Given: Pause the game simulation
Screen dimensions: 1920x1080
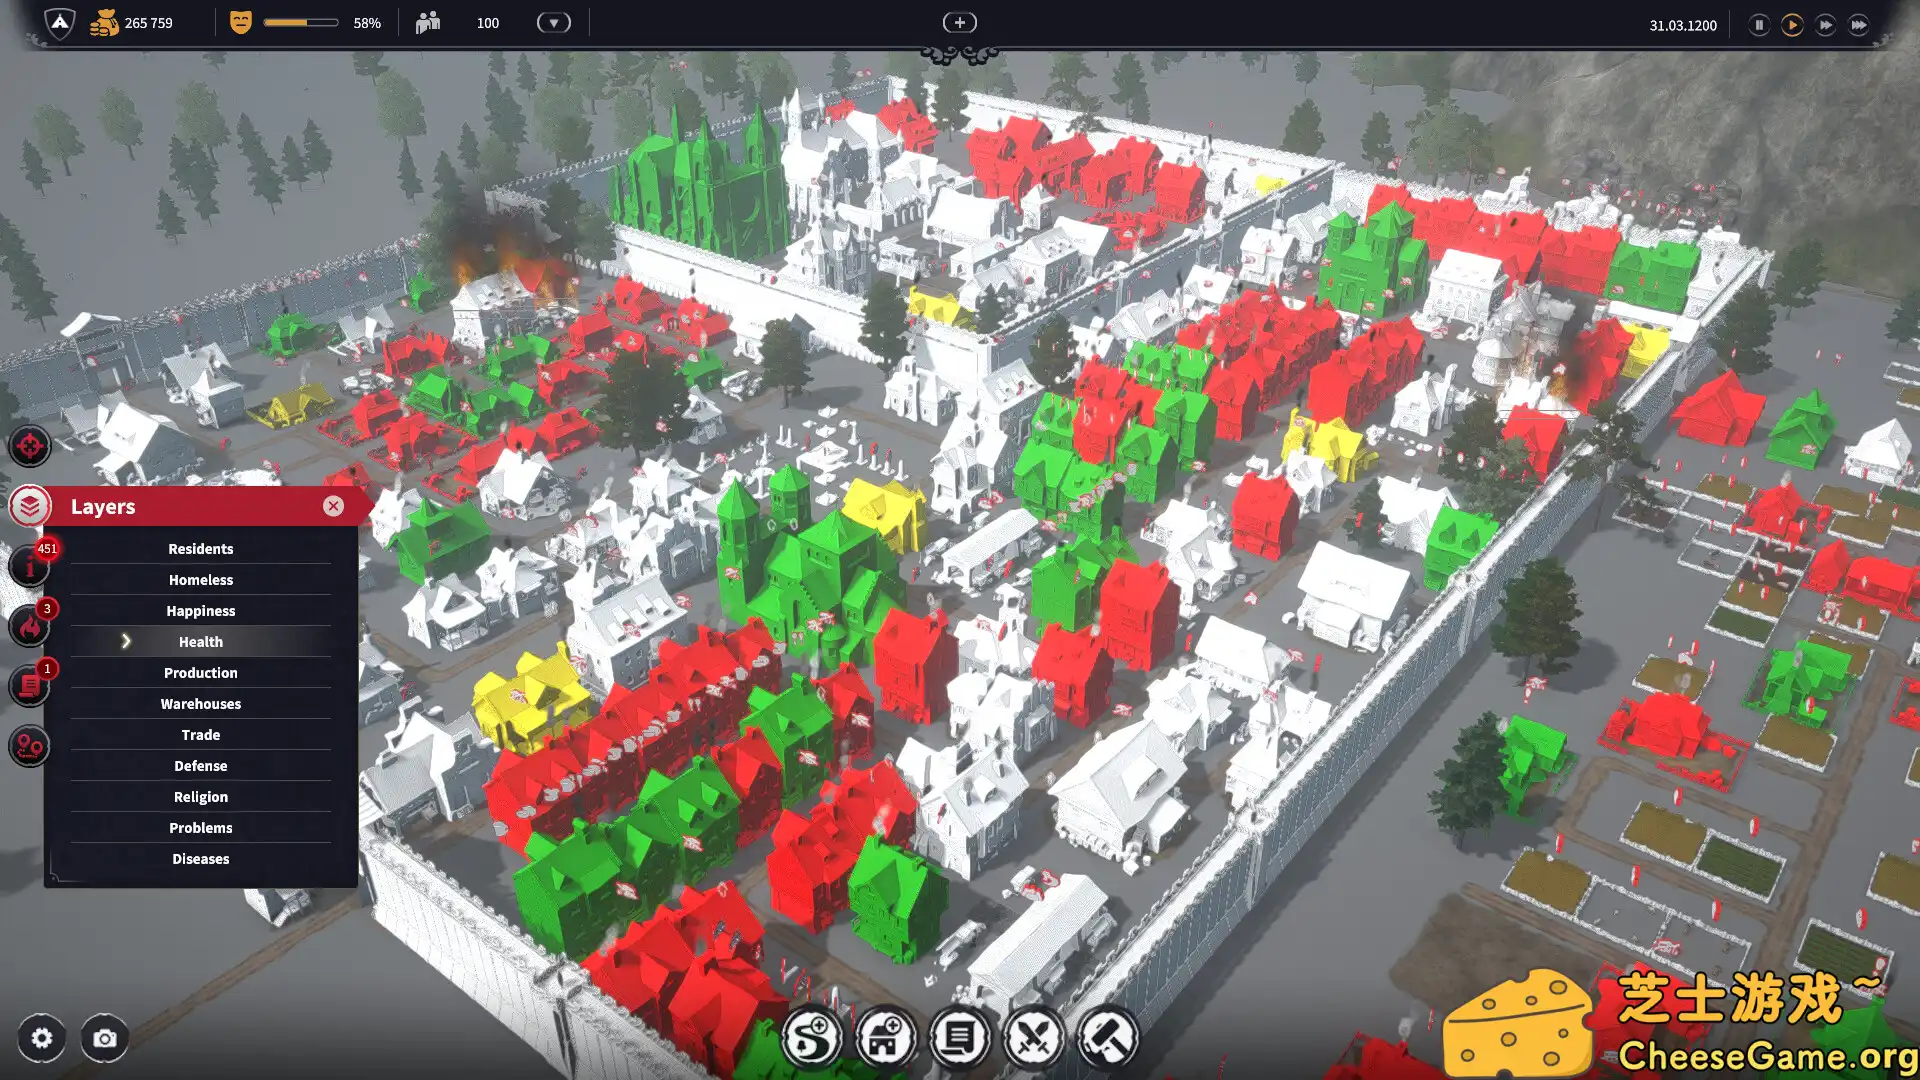Looking at the screenshot, I should (1758, 25).
